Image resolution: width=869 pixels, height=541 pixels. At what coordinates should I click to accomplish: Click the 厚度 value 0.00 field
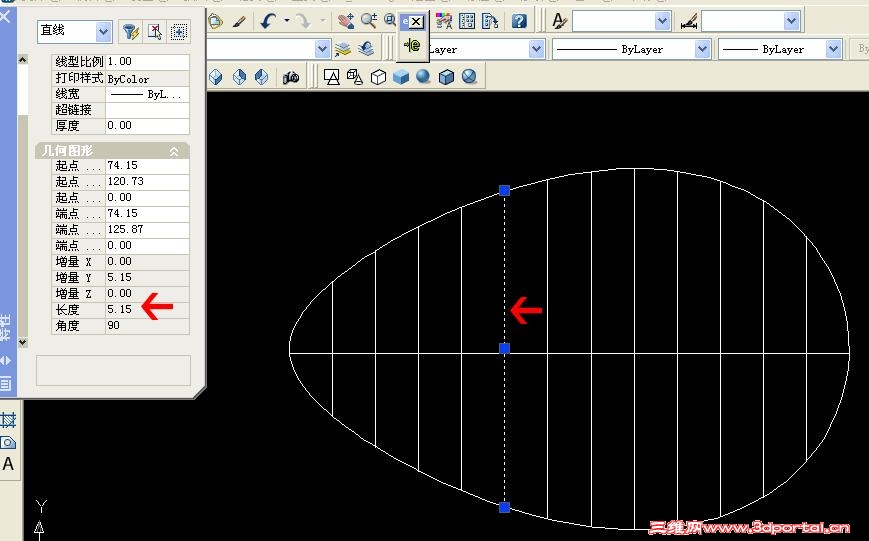pos(147,126)
